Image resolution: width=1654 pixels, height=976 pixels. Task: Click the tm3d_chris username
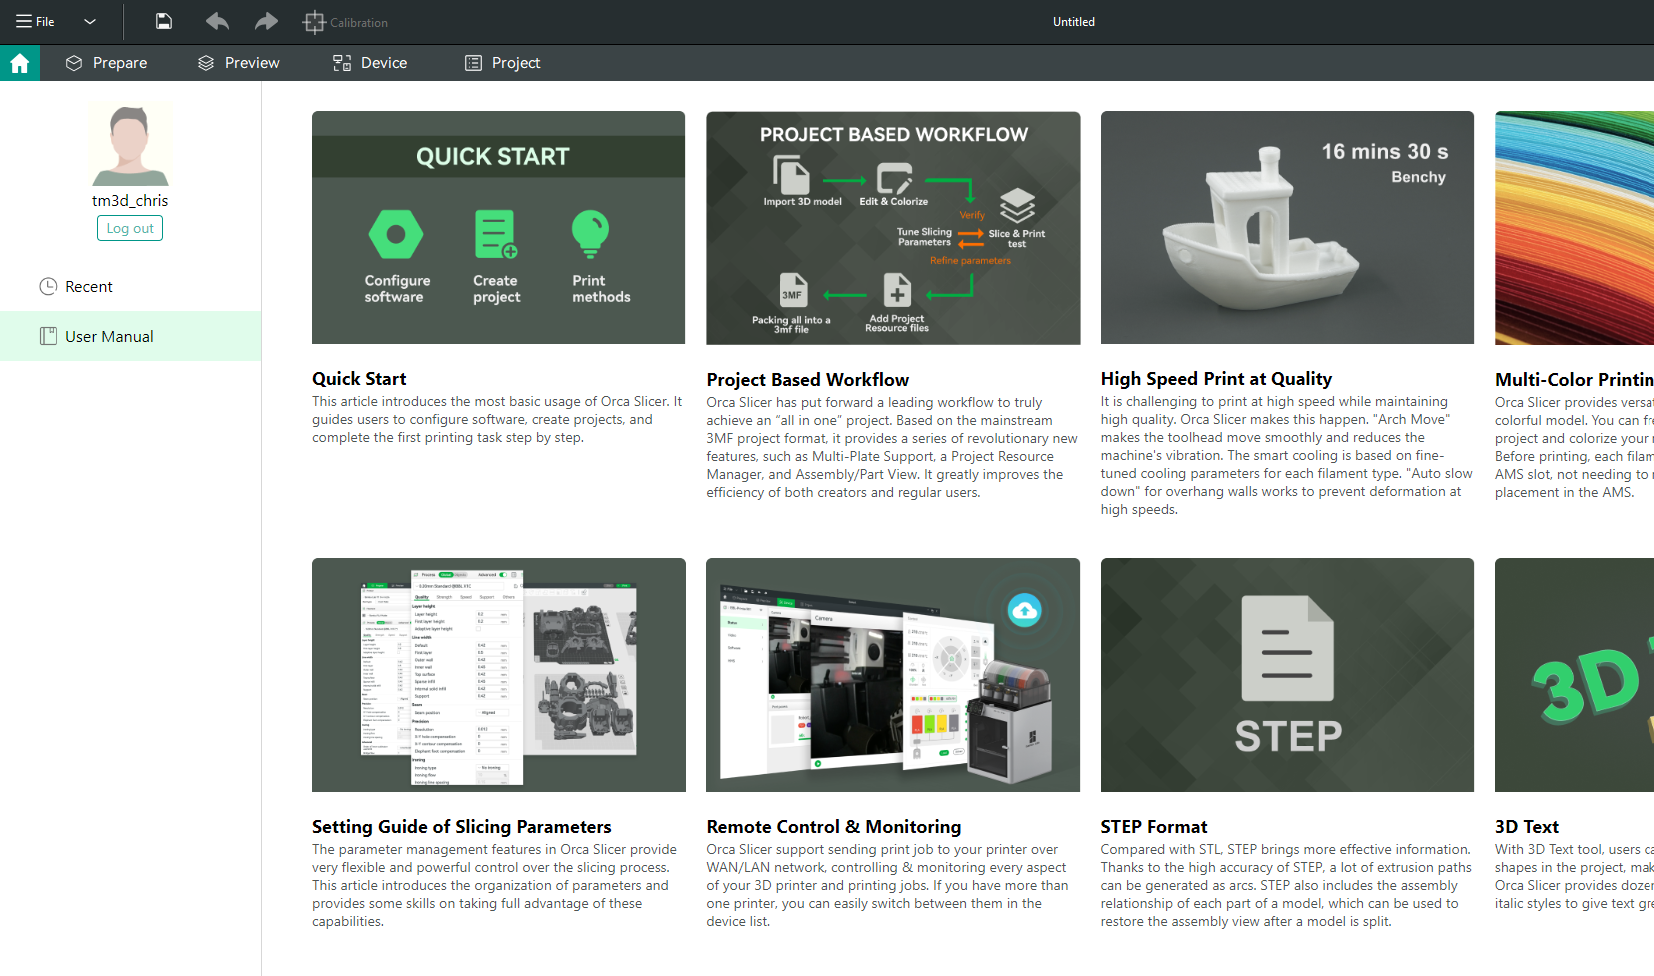tap(130, 200)
